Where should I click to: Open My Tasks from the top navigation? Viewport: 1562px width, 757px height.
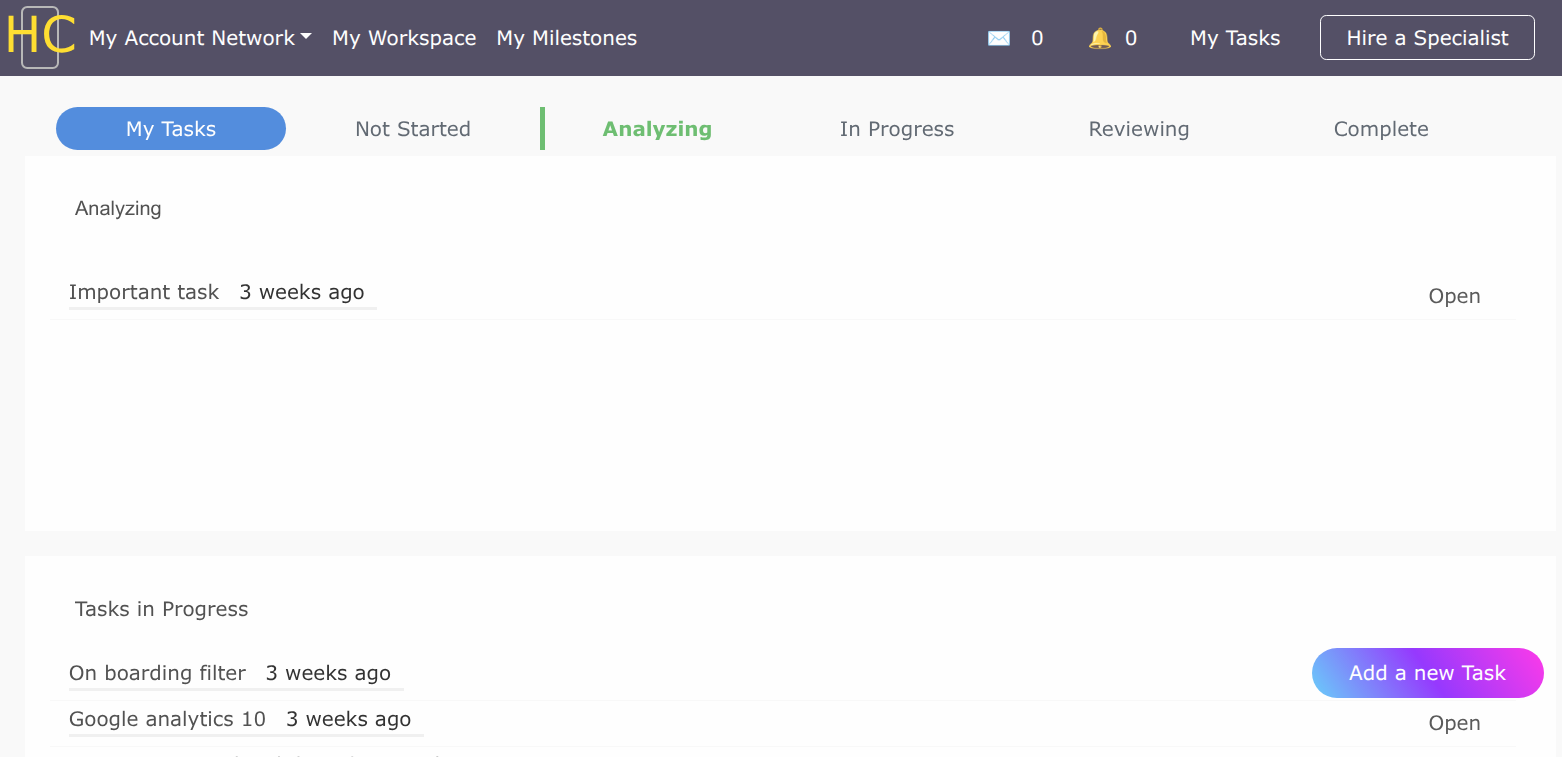point(1234,37)
